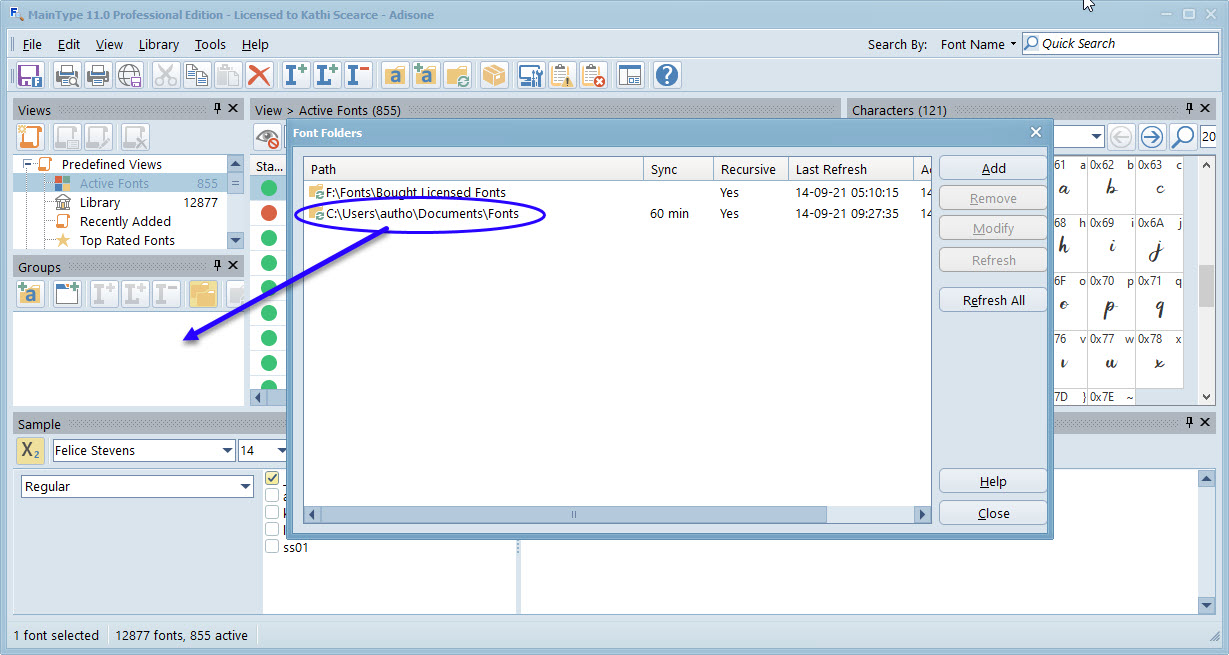The image size is (1229, 655).
Task: Click the magnifier zoom icon in Characters panel
Action: pos(1182,137)
